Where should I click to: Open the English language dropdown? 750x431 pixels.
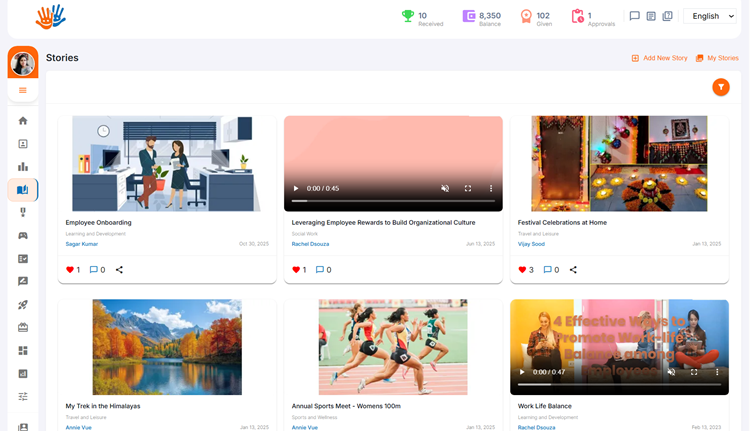712,16
